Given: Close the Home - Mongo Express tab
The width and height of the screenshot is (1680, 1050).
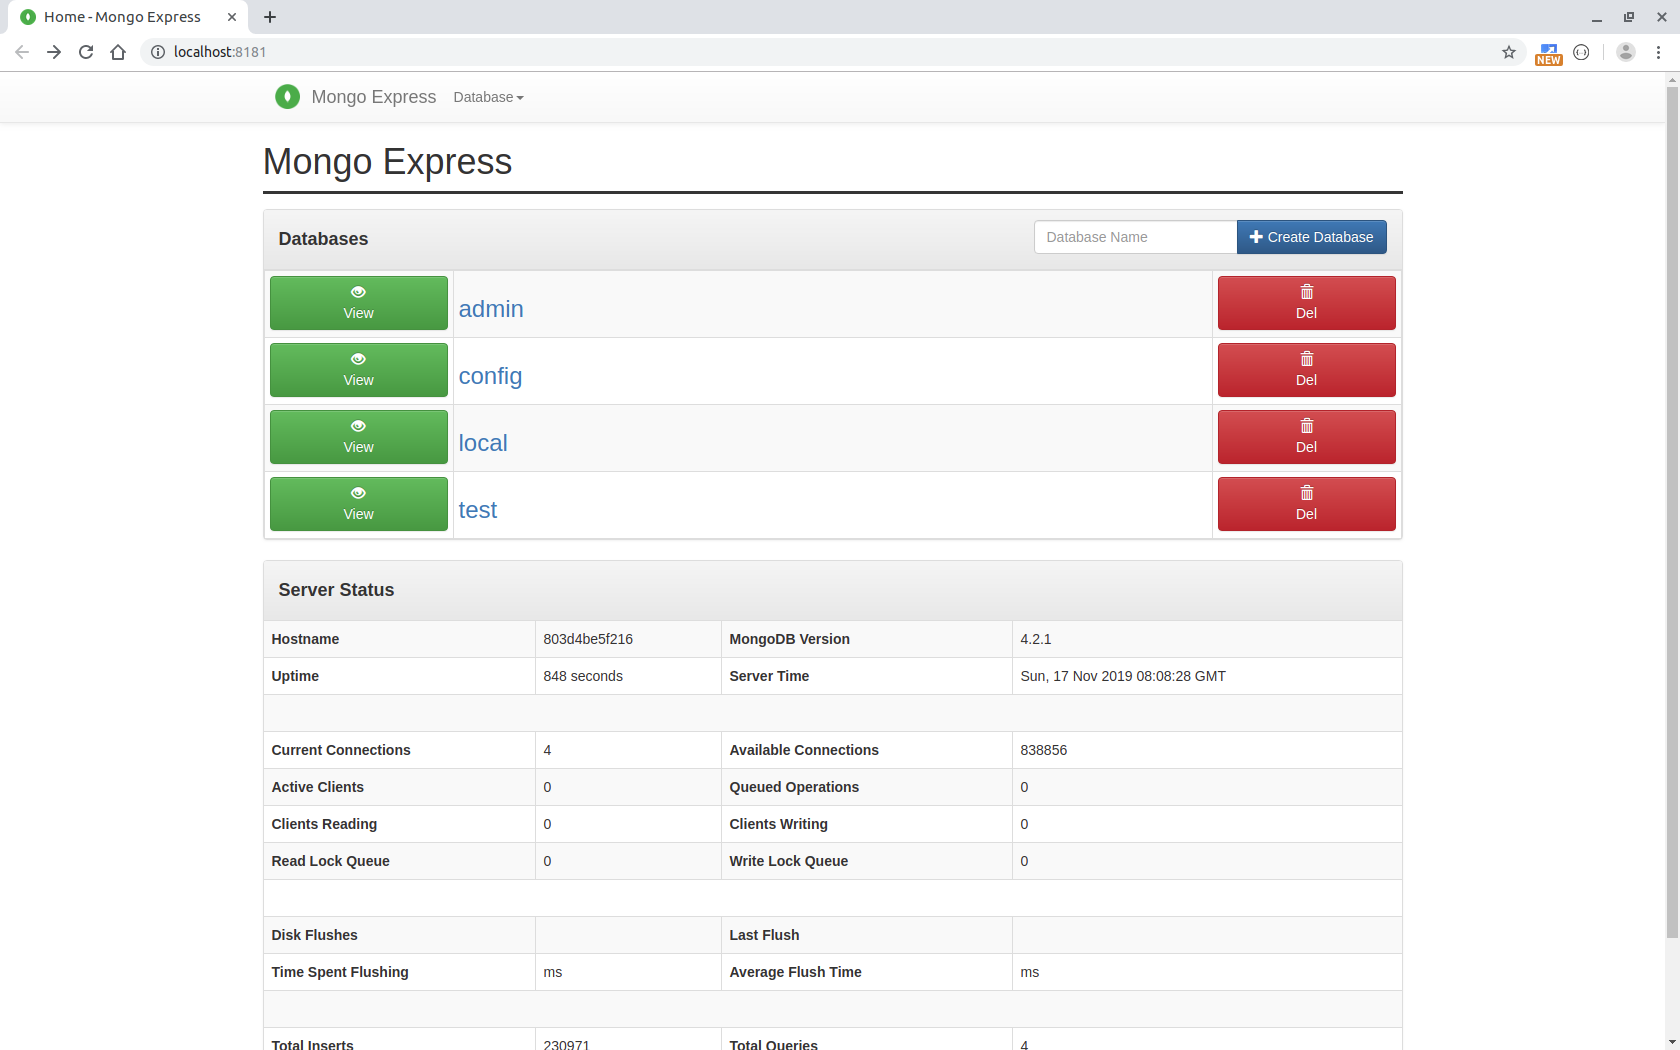Looking at the screenshot, I should click(x=232, y=17).
